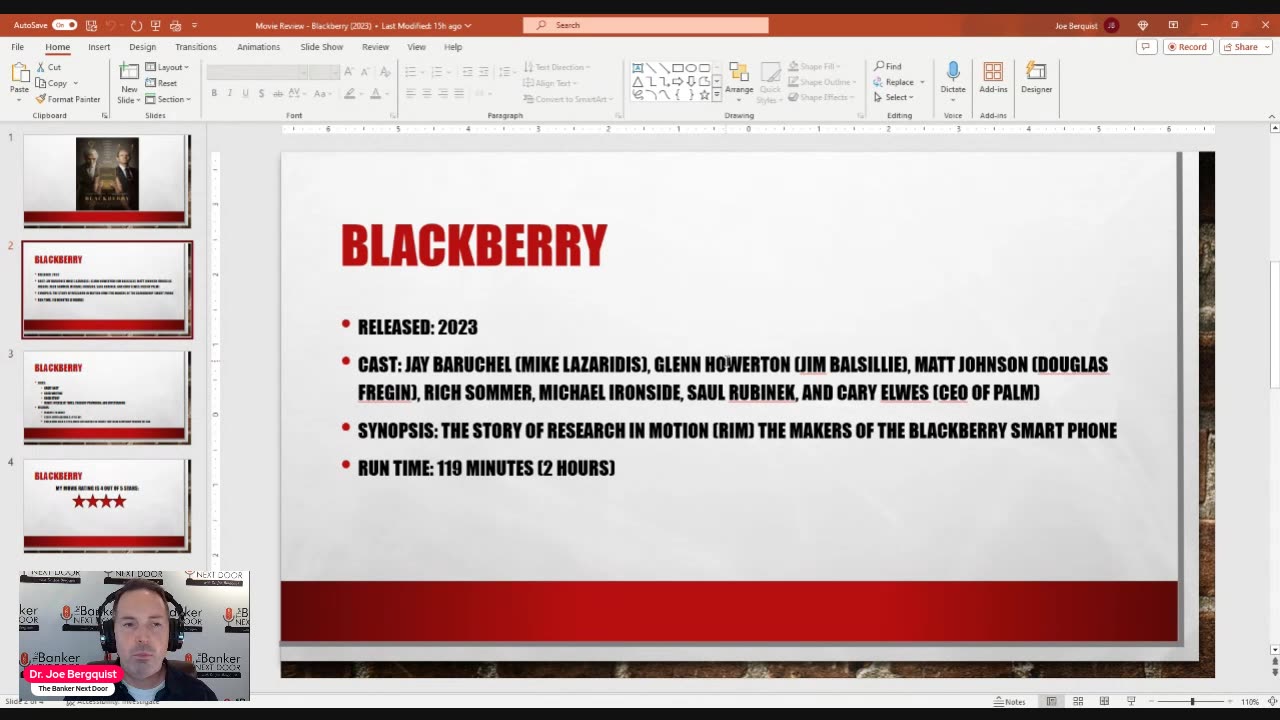
Task: Open the Select dropdown
Action: click(894, 97)
